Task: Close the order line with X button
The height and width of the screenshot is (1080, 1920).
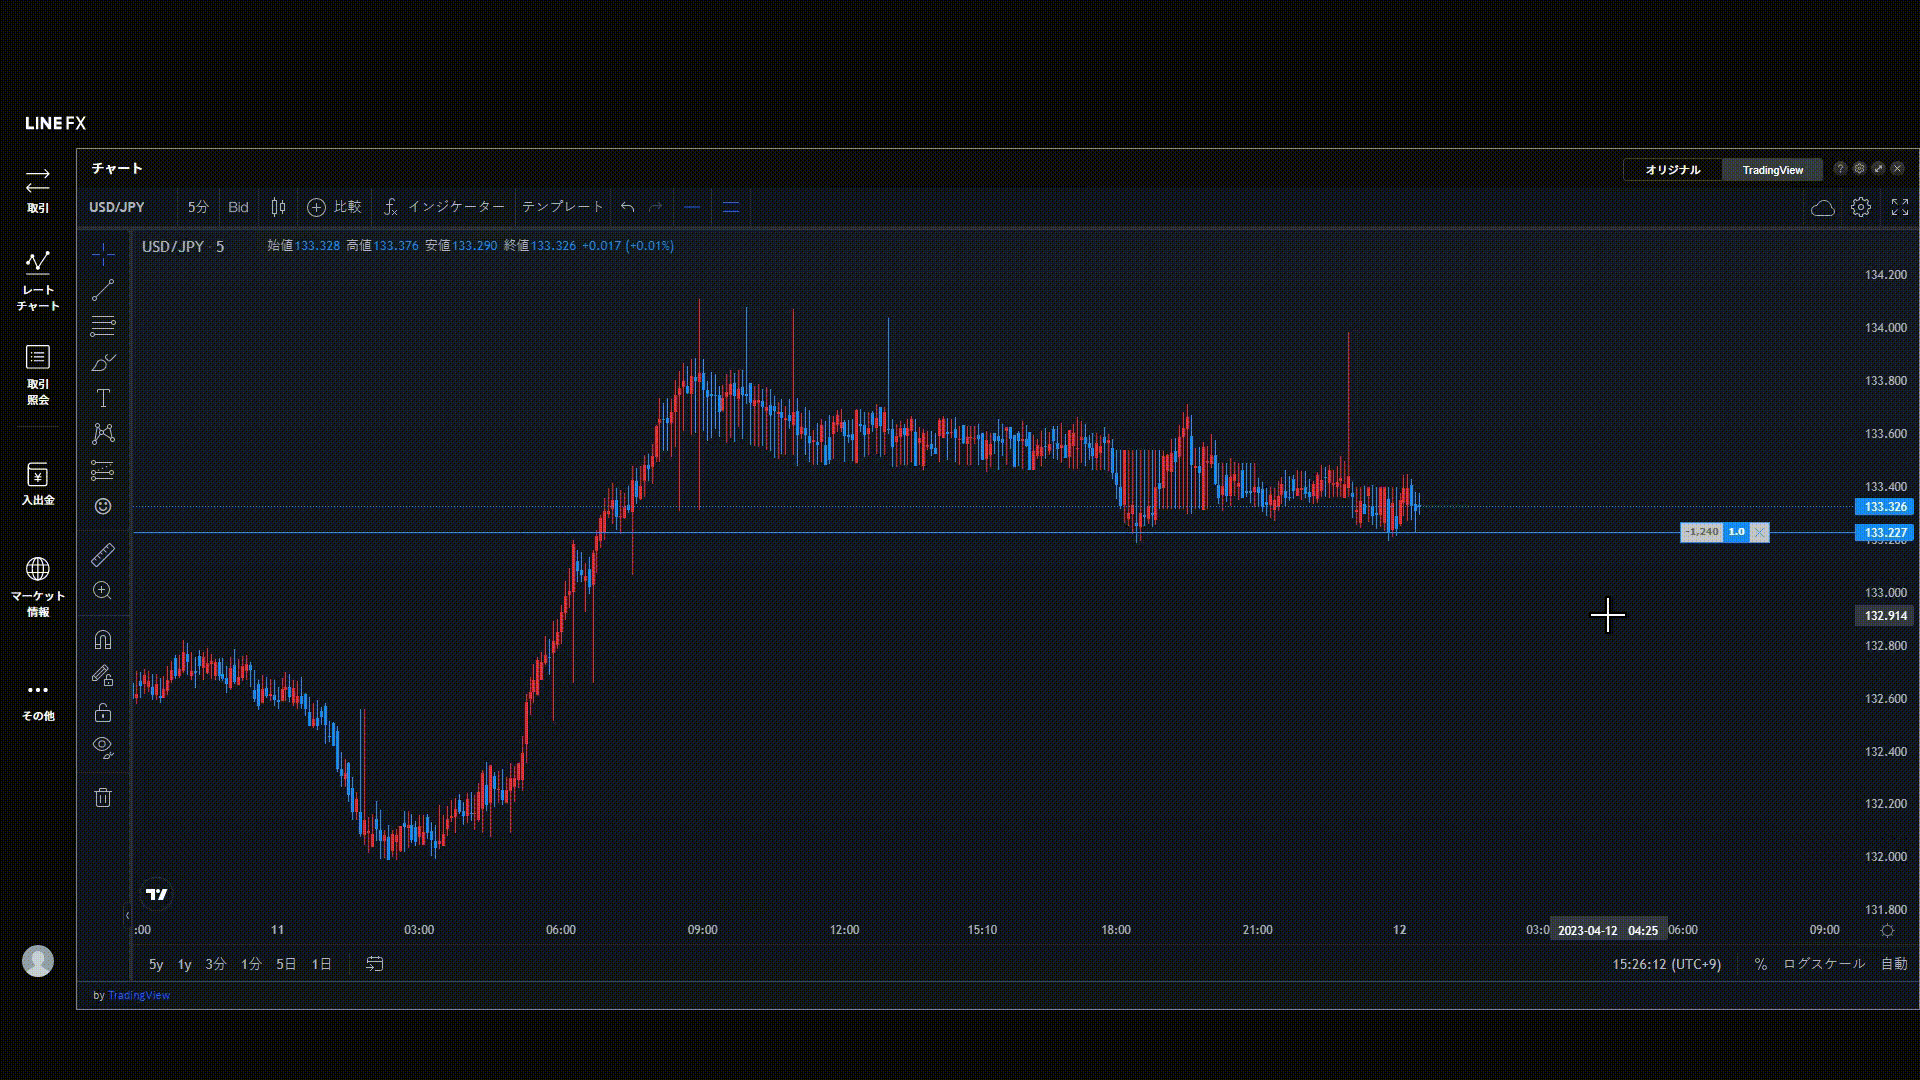Action: 1759,532
